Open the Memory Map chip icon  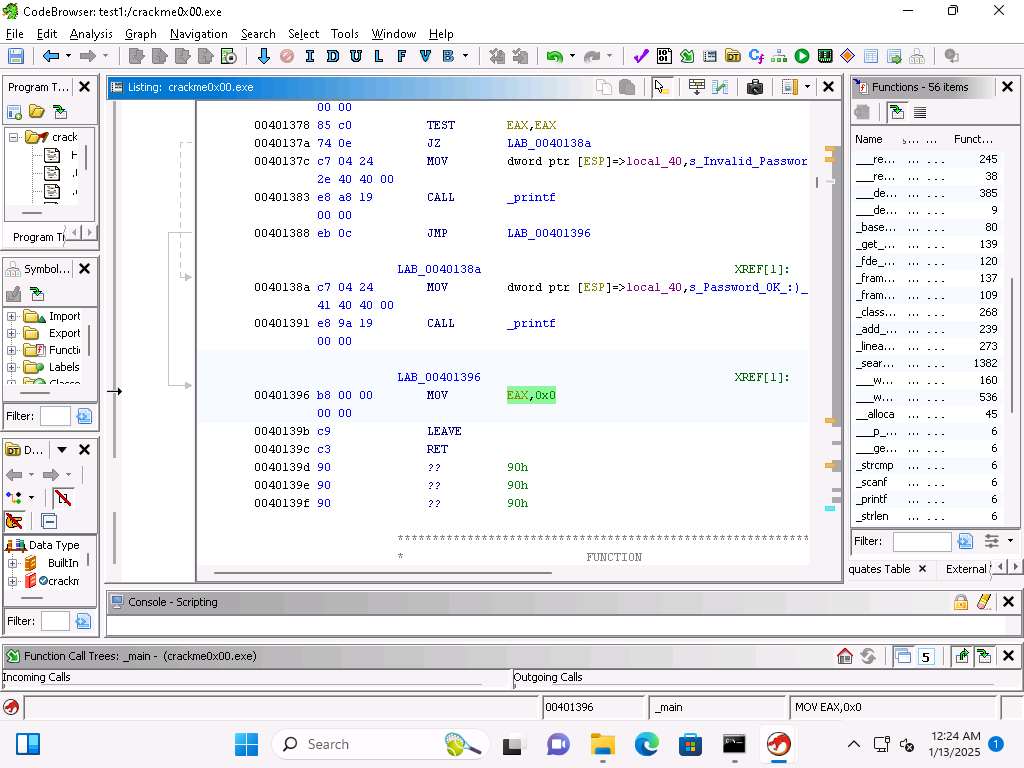click(825, 56)
